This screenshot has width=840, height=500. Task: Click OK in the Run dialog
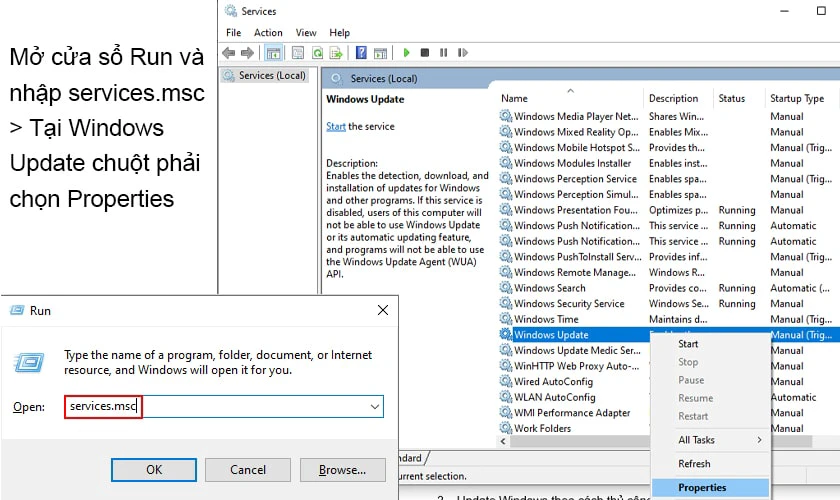154,469
